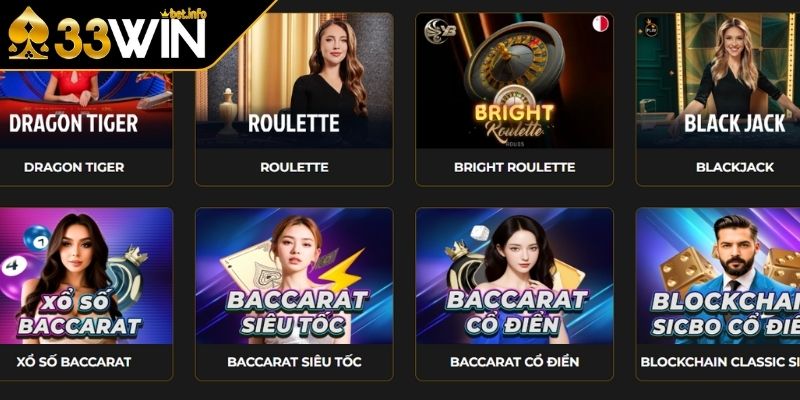Click the 33WIN logo
The height and width of the screenshot is (400, 800).
[x=108, y=33]
